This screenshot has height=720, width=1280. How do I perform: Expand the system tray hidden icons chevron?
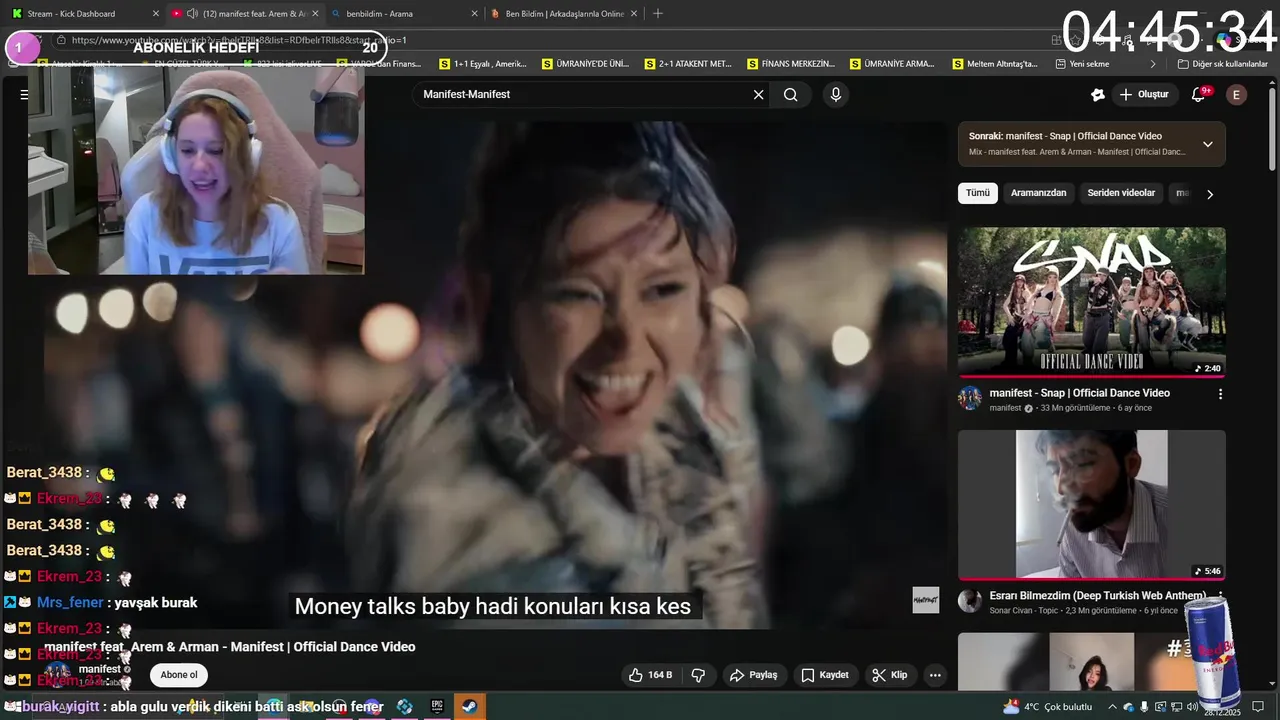[x=1112, y=707]
